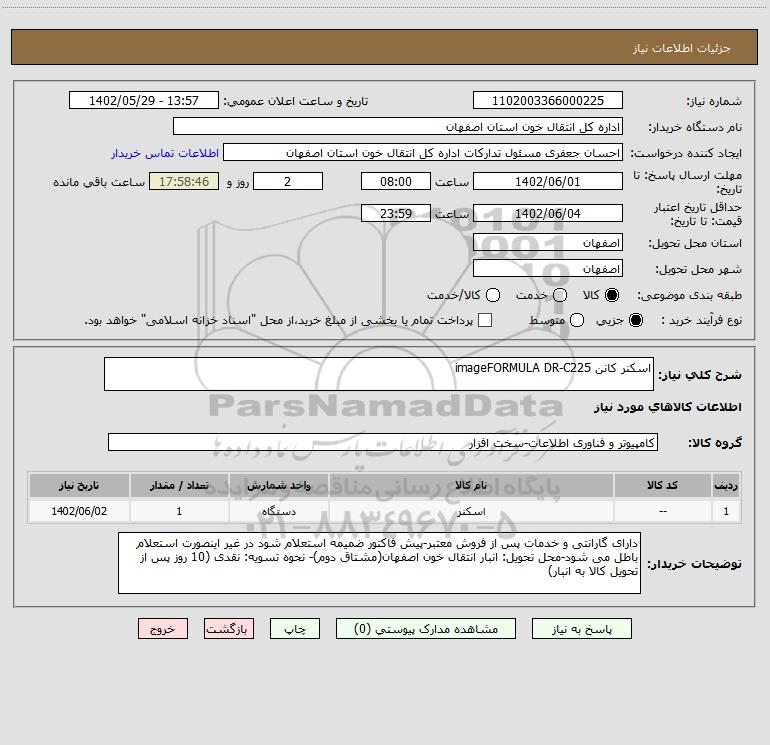Viewport: 770px width, 745px height.
Task: Click the توضیحات خریدار label
Action: (x=694, y=564)
